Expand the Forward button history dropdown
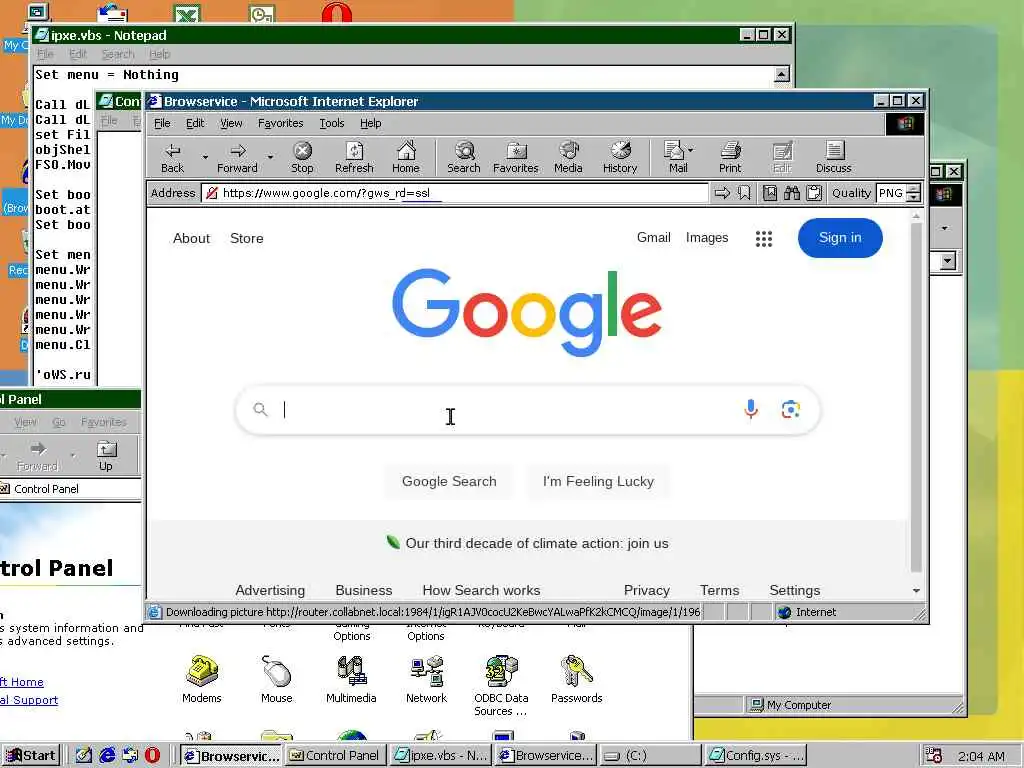Screen dimensions: 1024x768 270,157
